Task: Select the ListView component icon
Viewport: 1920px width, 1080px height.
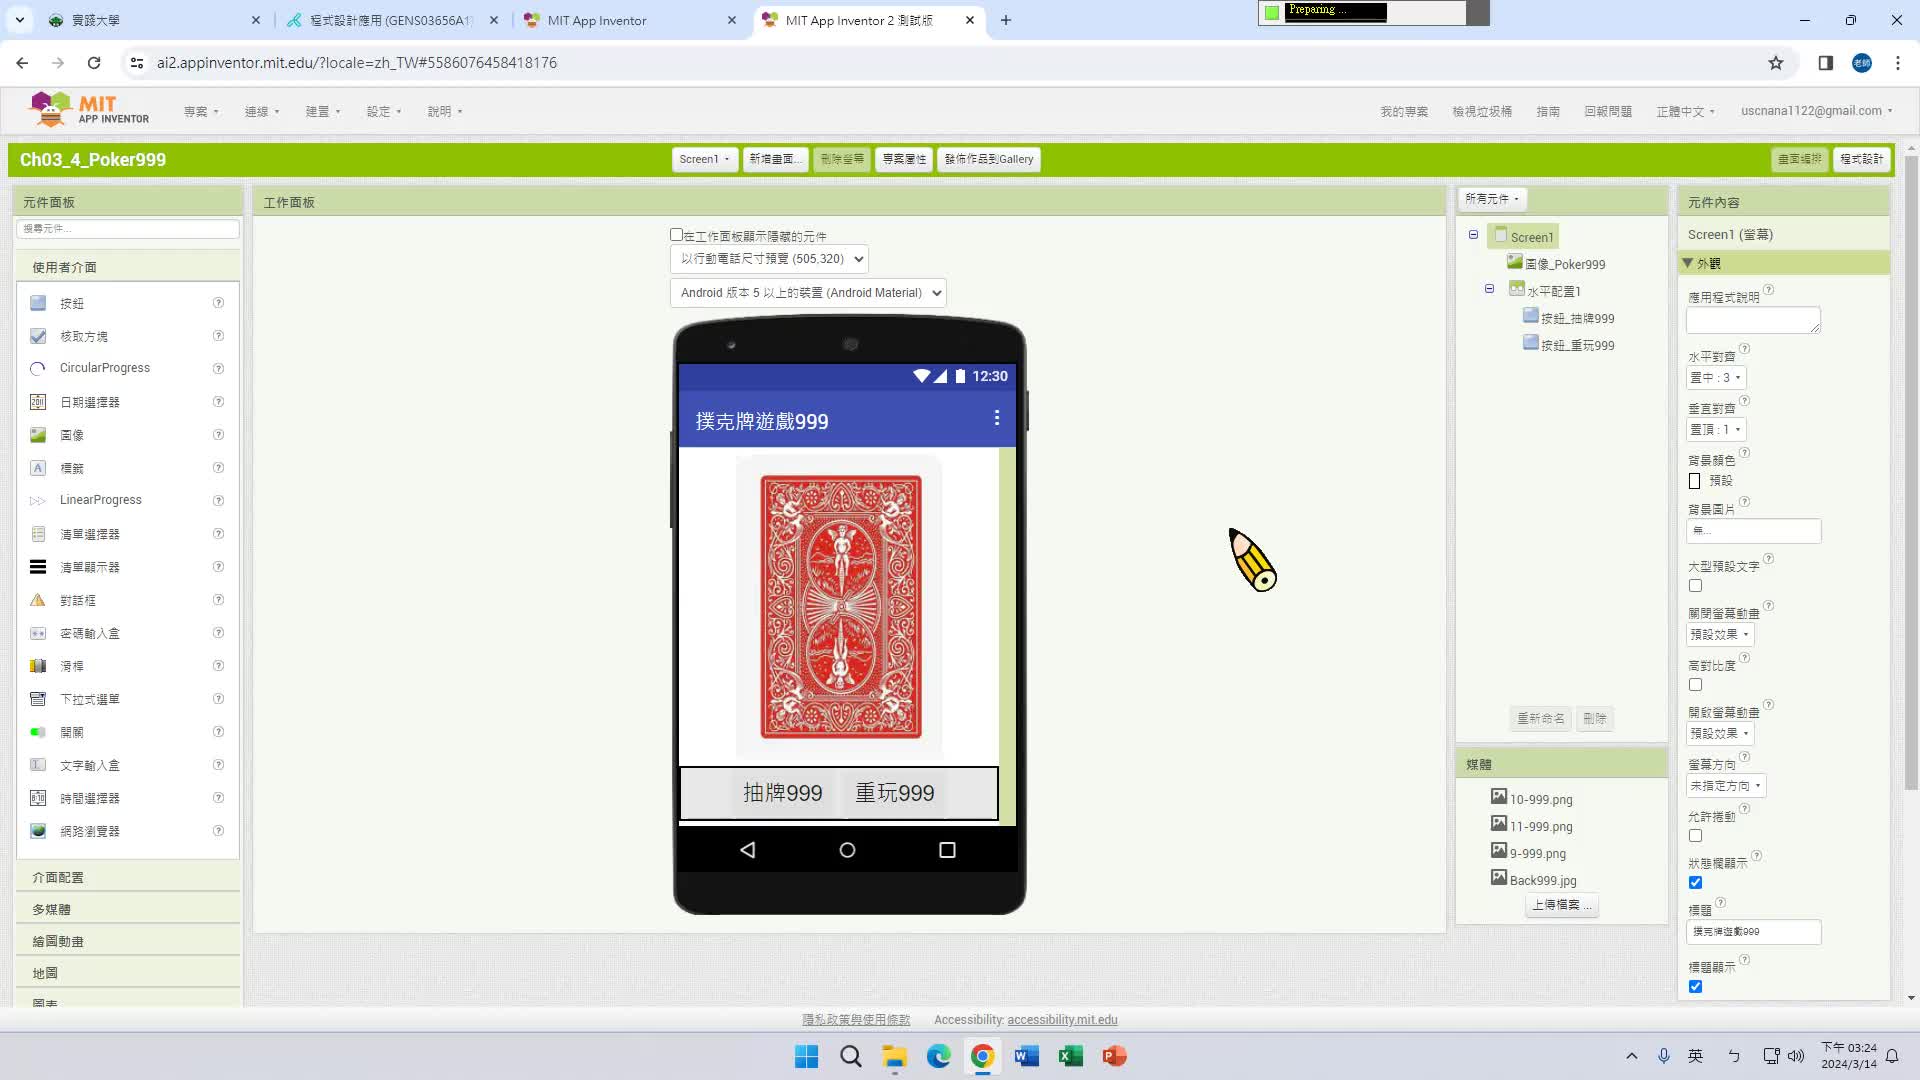Action: coord(38,567)
